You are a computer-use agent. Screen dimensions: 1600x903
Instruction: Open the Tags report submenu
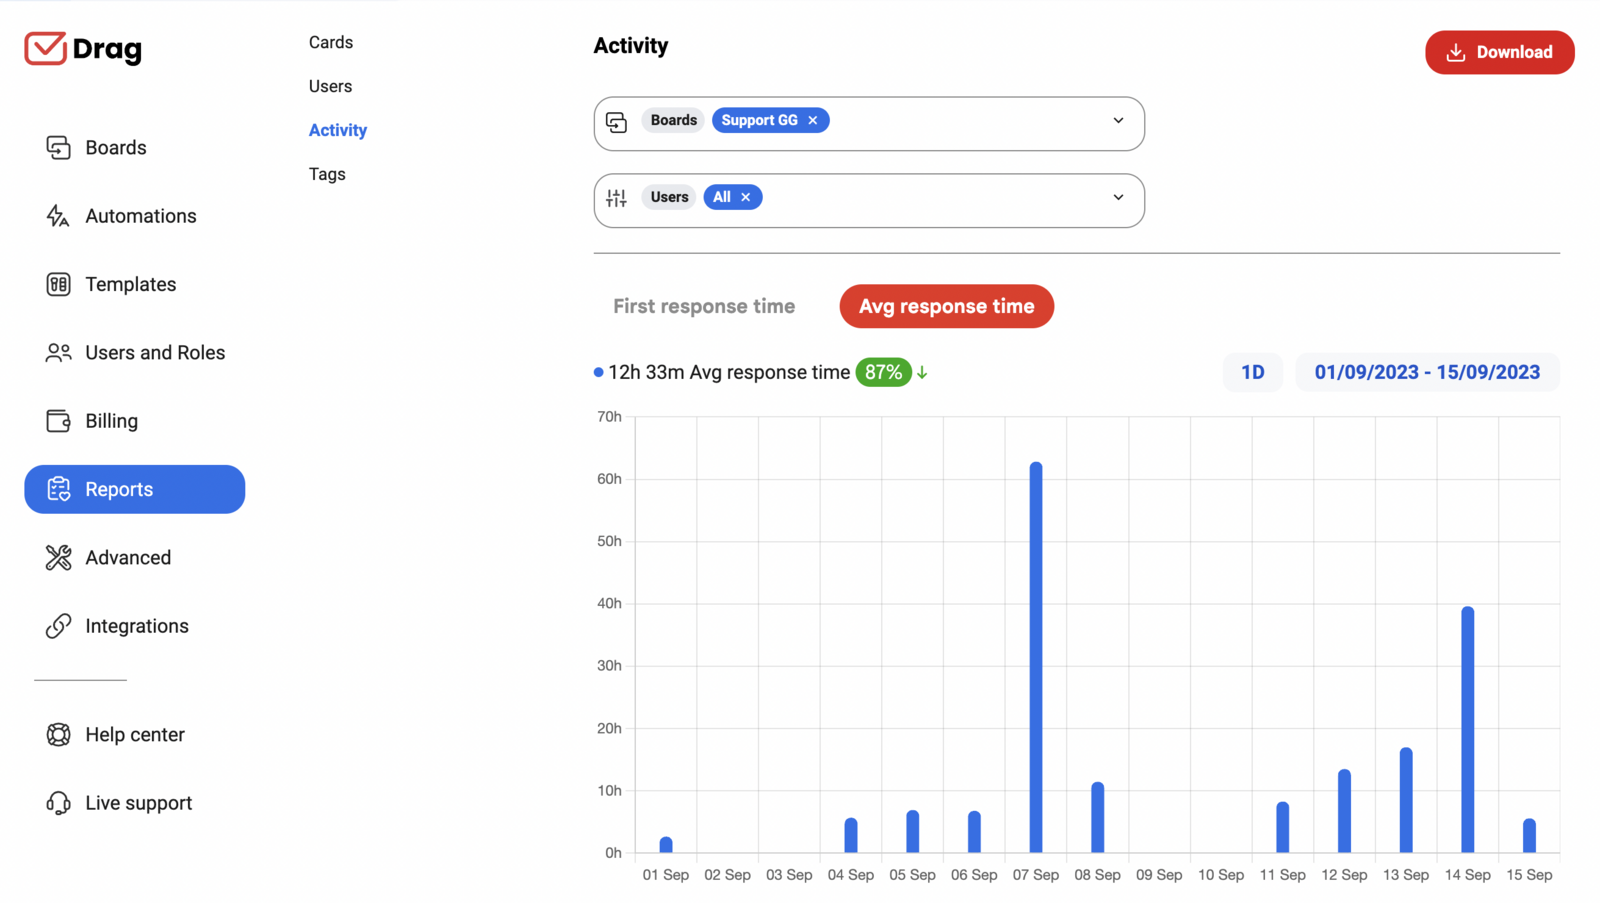[x=327, y=174]
